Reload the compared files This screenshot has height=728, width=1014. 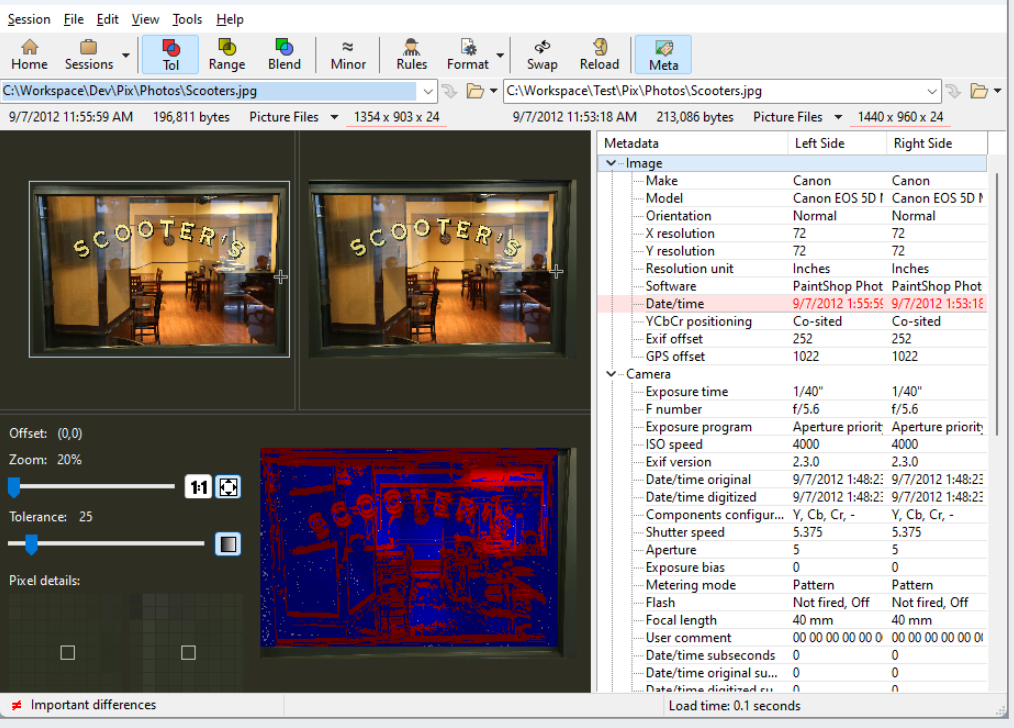(599, 55)
